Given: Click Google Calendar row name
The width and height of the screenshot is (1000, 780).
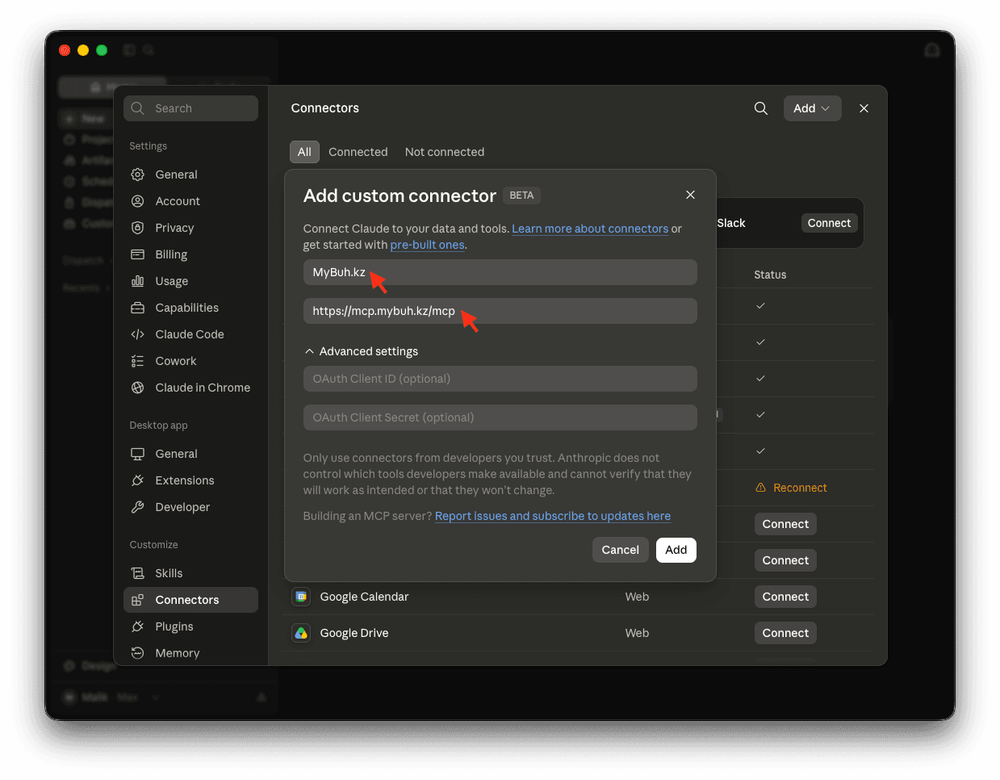Looking at the screenshot, I should (x=364, y=596).
